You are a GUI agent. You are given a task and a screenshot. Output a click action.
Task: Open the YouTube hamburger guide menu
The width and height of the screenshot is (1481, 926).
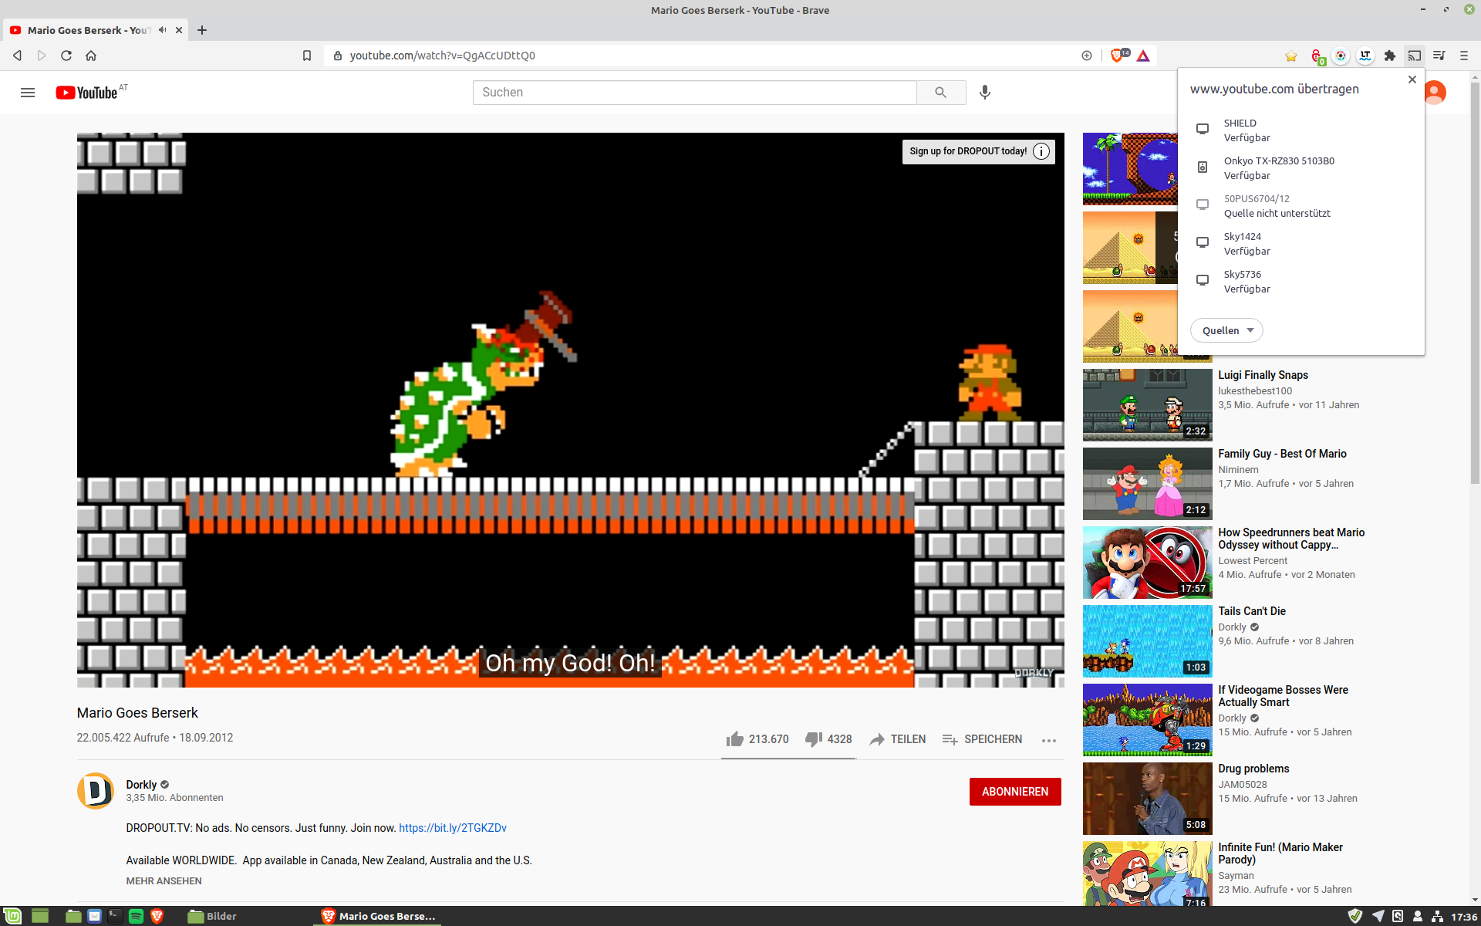(28, 92)
